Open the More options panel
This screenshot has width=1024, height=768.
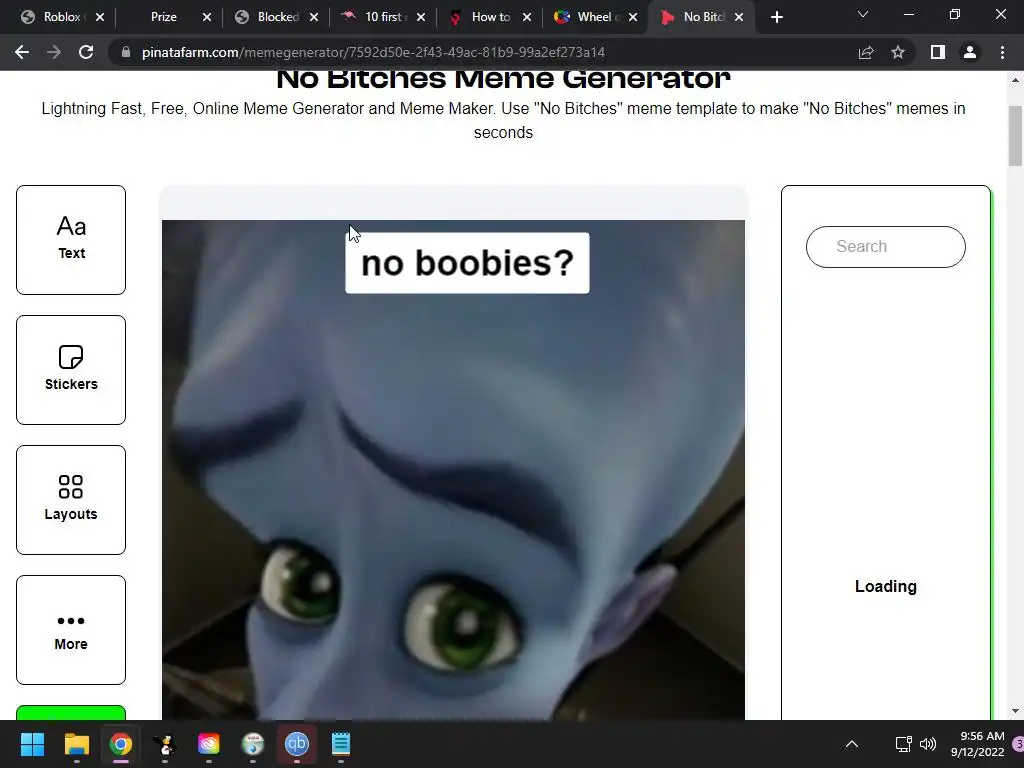coord(71,630)
